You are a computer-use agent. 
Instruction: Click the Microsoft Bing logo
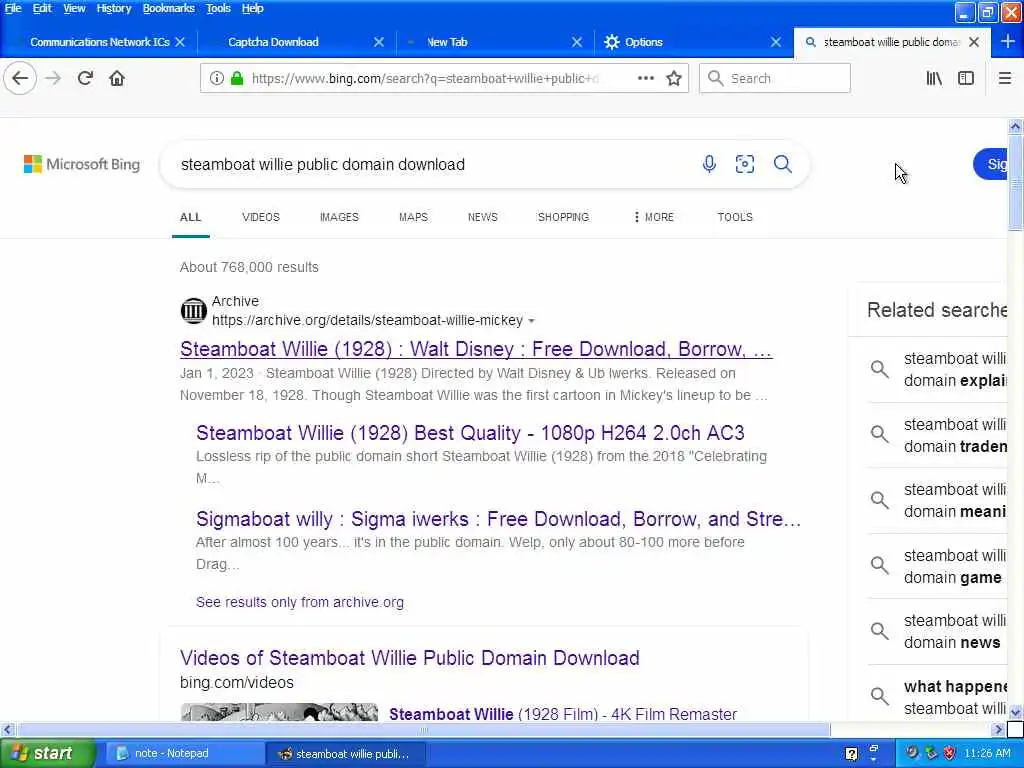tap(82, 164)
